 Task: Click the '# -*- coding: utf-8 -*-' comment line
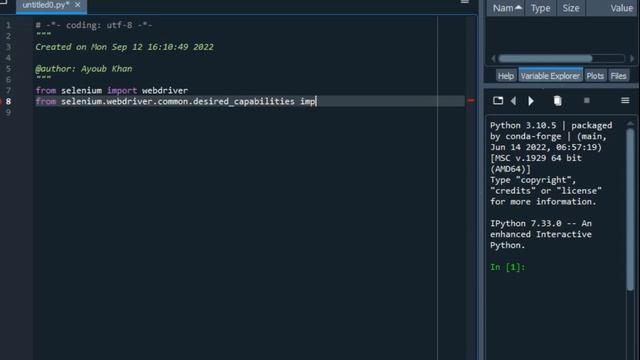click(x=94, y=25)
